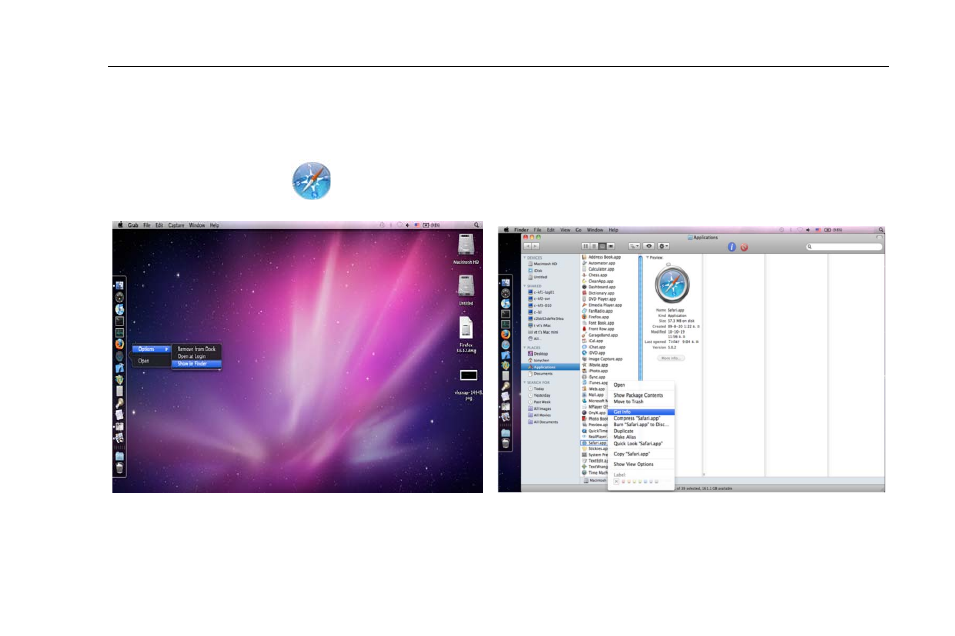Viewport: 955px width, 636px height.
Task: Collapse the Preview disclosure triangle in Finder
Action: (647, 258)
